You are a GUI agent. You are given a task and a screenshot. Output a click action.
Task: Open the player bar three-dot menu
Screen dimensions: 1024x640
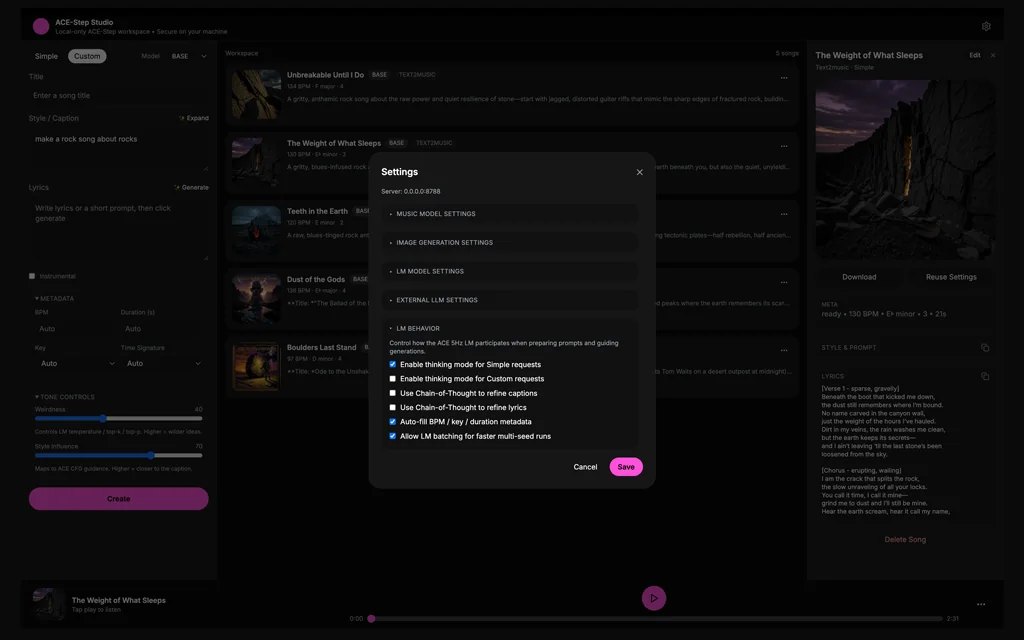(980, 604)
